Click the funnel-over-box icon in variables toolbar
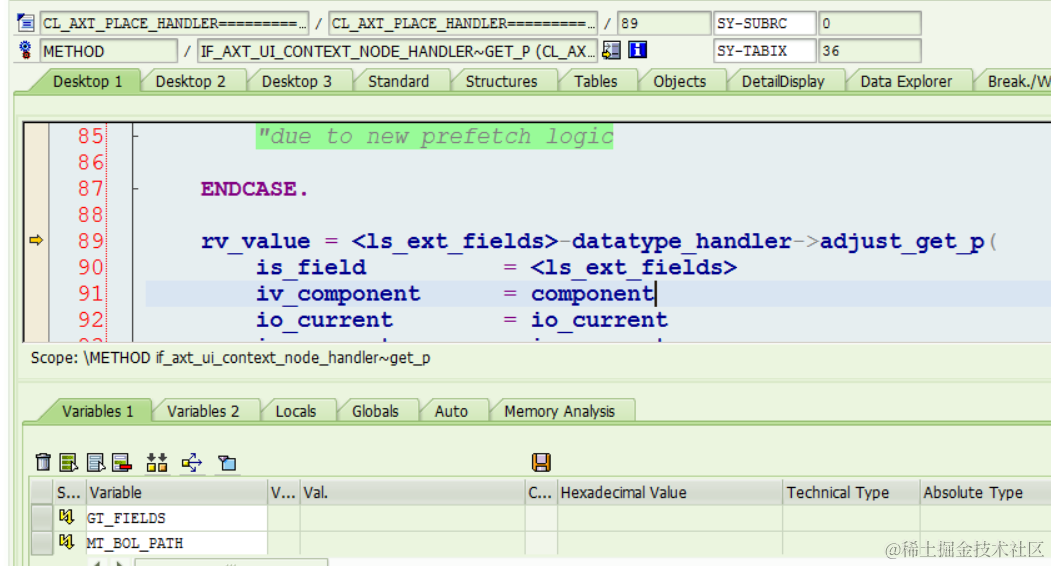Screen dimensions: 1051x566 (227, 462)
